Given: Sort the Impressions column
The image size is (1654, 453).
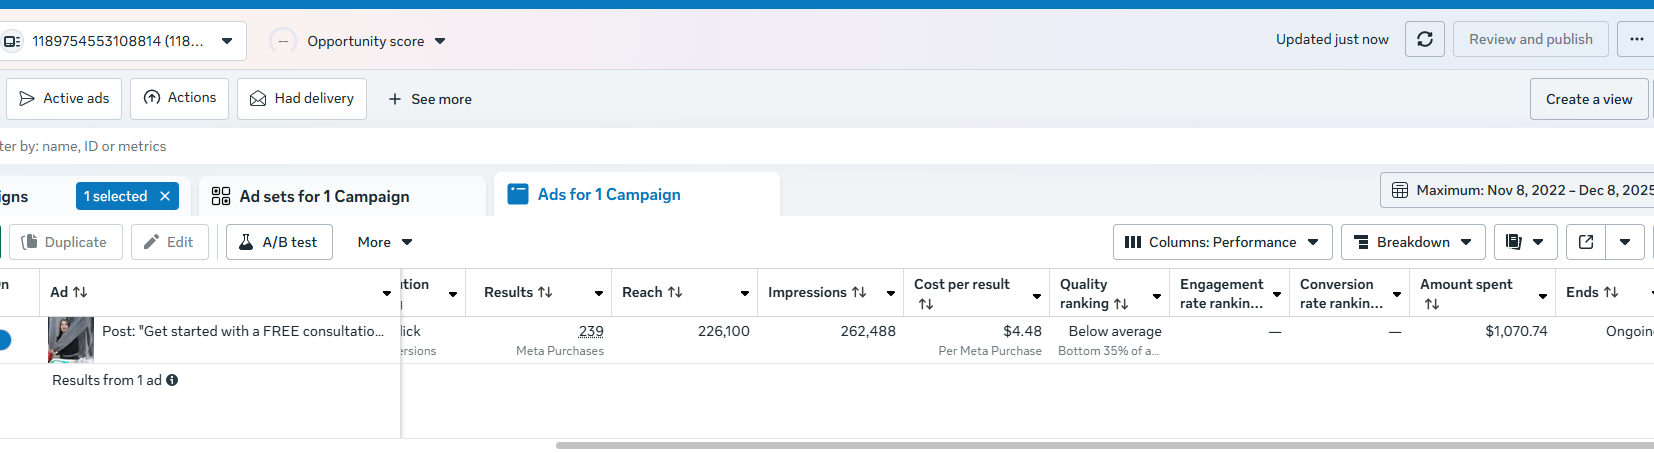Looking at the screenshot, I should [859, 292].
